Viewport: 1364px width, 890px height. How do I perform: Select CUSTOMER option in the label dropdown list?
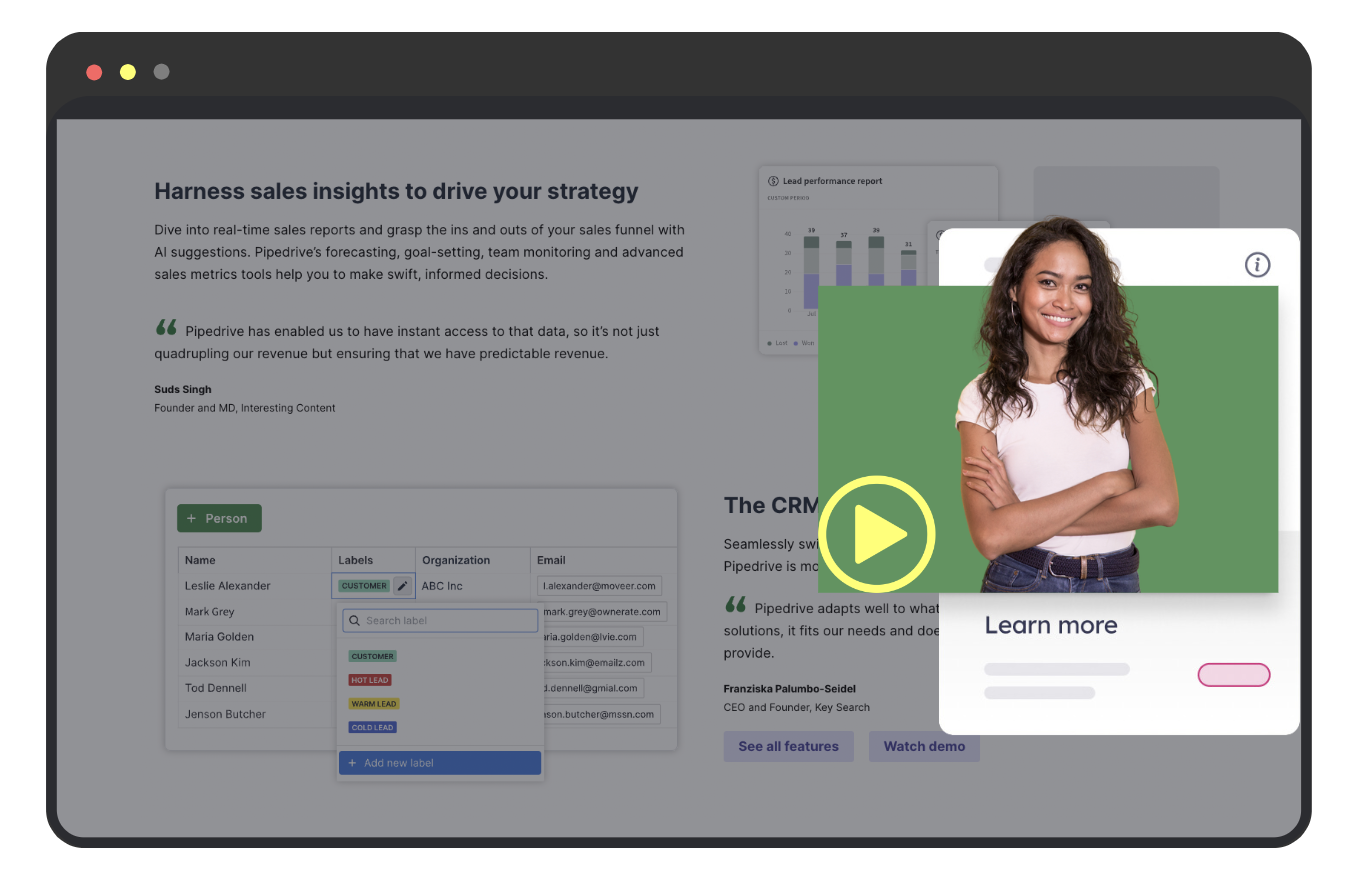[x=372, y=656]
